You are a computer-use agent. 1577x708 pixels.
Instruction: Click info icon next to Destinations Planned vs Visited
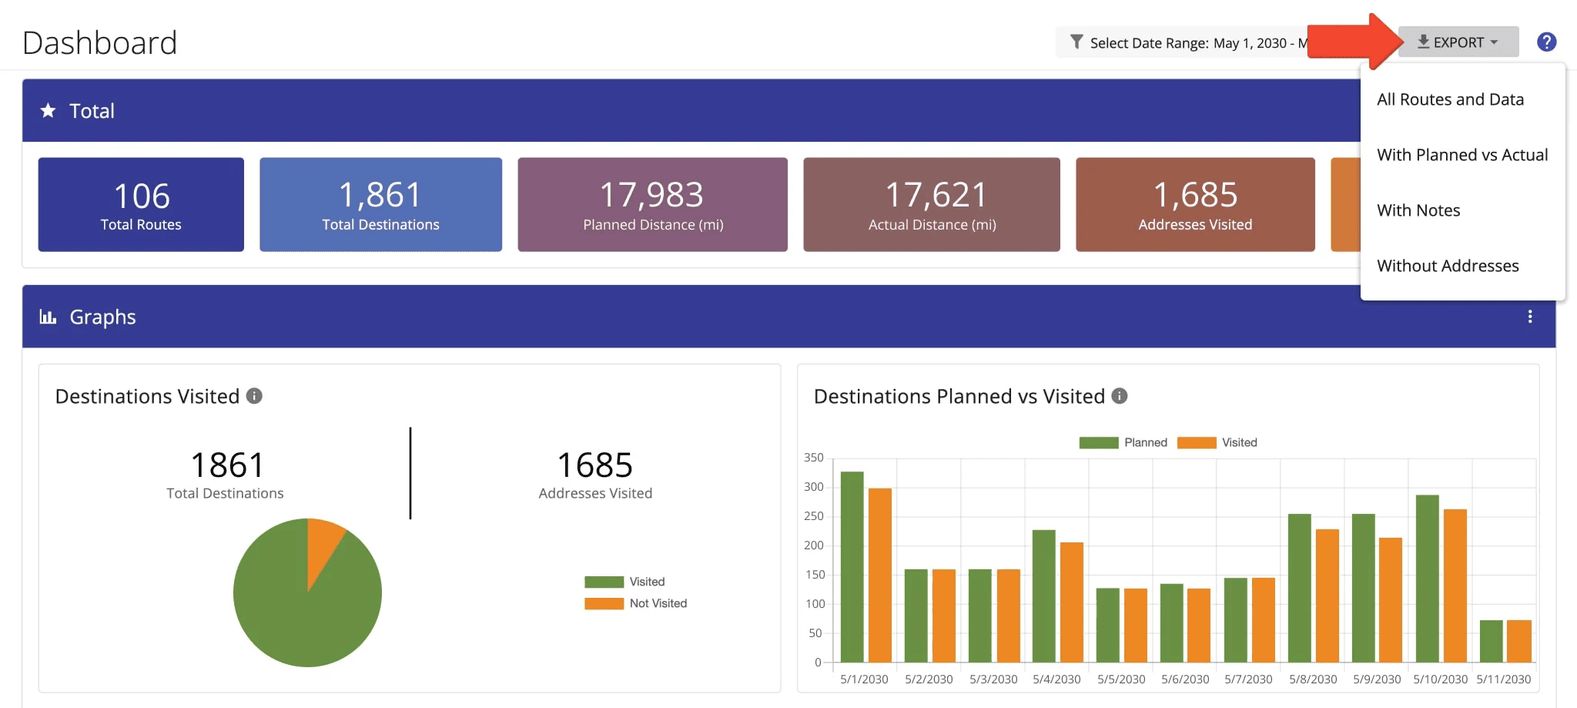pos(1120,396)
